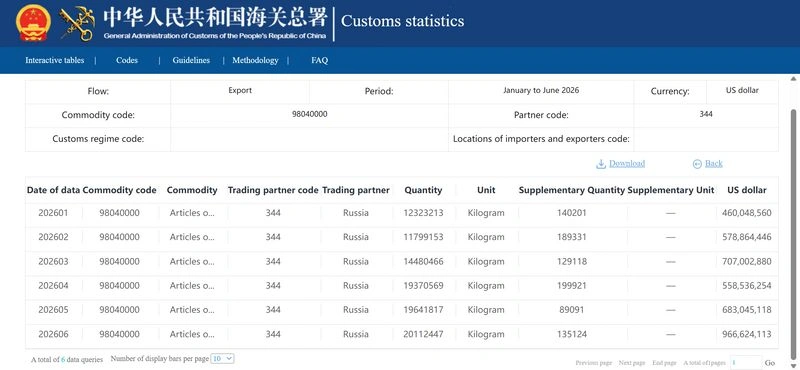The image size is (800, 370).
Task: Click the Download link
Action: coord(627,163)
